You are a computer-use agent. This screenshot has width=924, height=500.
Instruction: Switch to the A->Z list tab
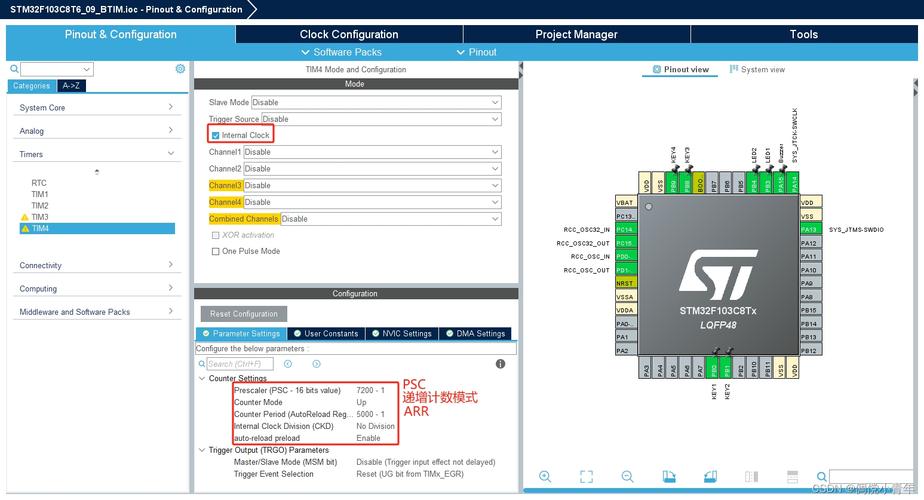pyautogui.click(x=71, y=85)
